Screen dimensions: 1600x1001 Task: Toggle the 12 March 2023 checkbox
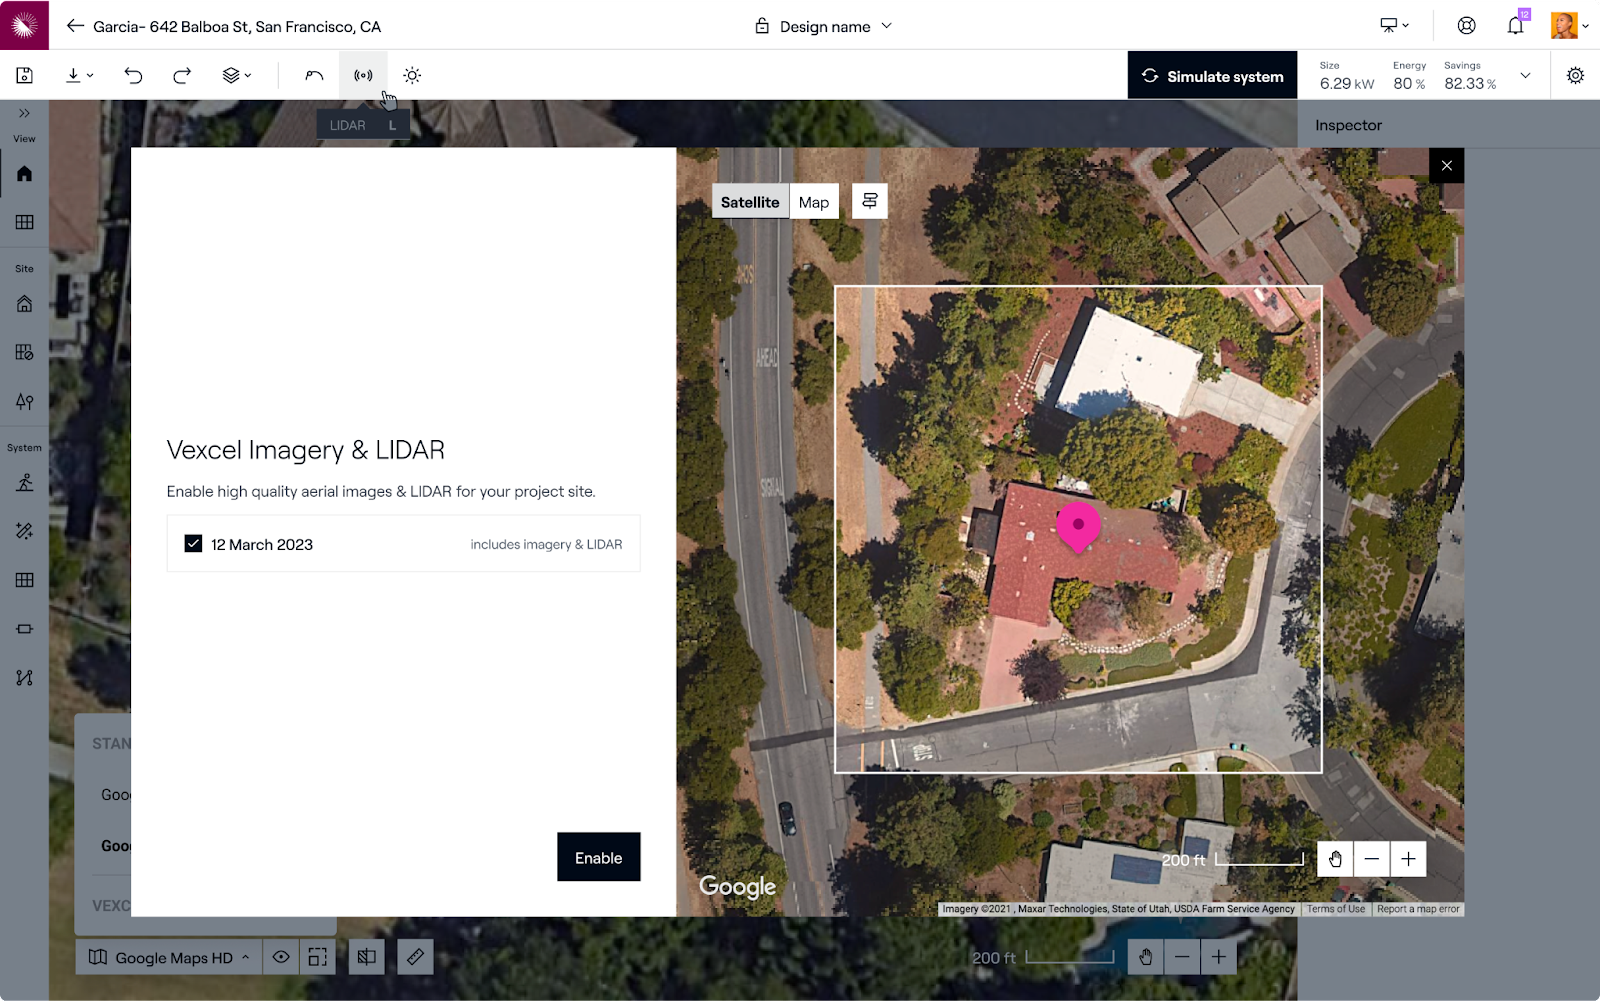coord(193,544)
